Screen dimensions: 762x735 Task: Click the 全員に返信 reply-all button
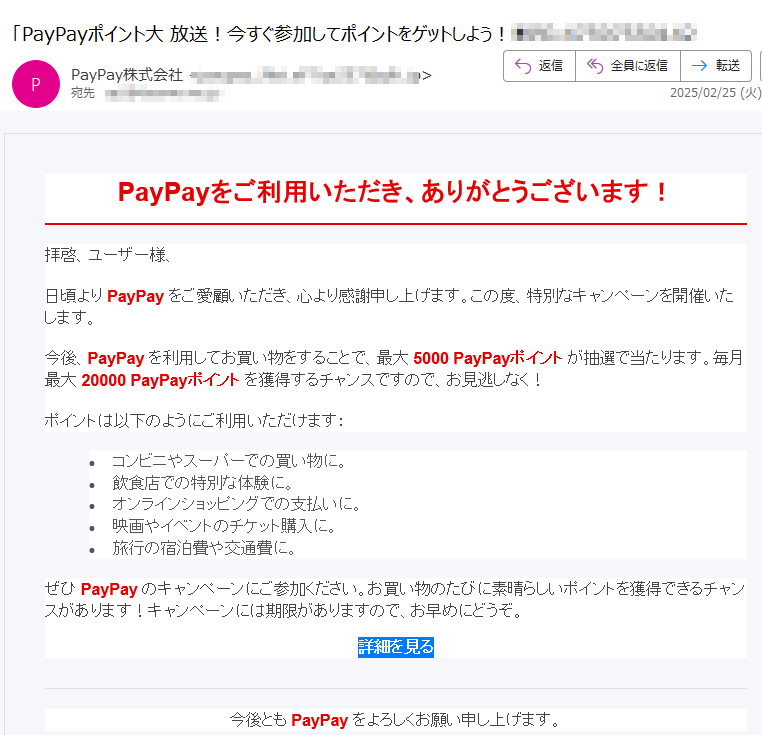(x=627, y=66)
